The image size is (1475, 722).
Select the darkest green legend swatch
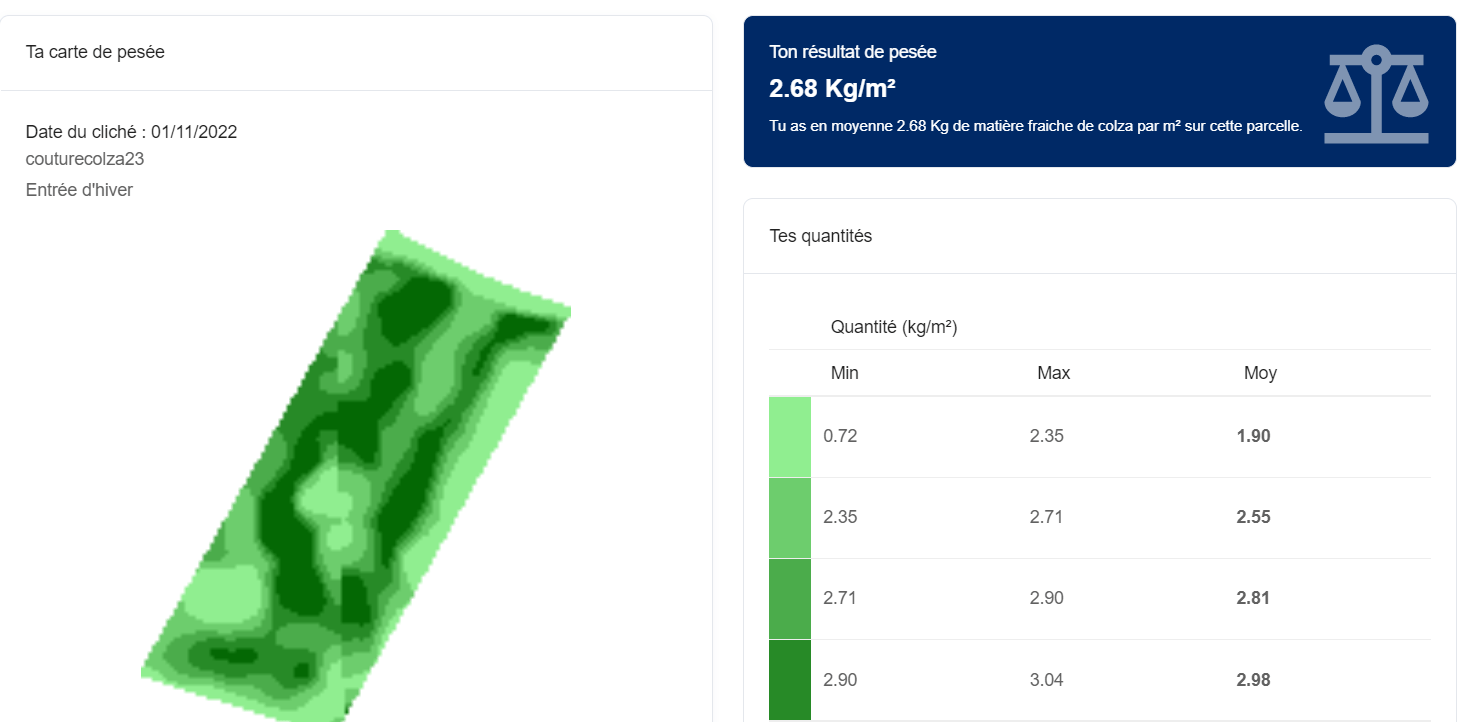pos(790,680)
